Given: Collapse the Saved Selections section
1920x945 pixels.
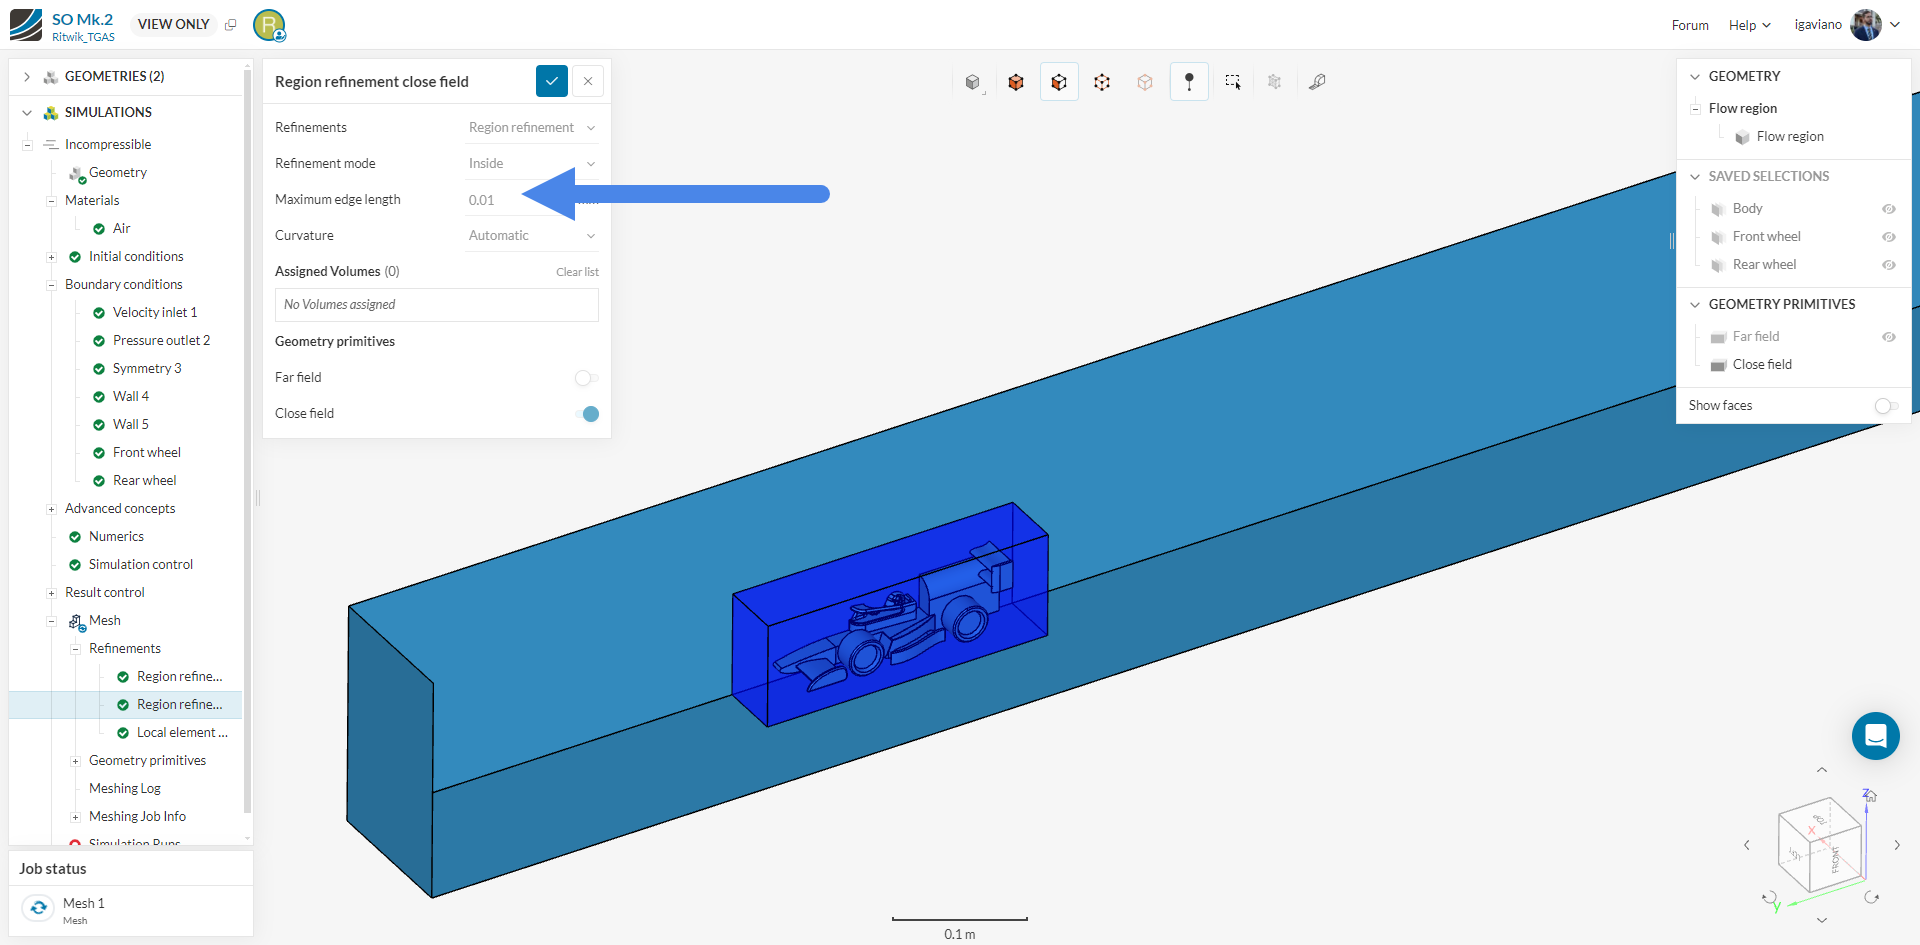Looking at the screenshot, I should (x=1695, y=177).
